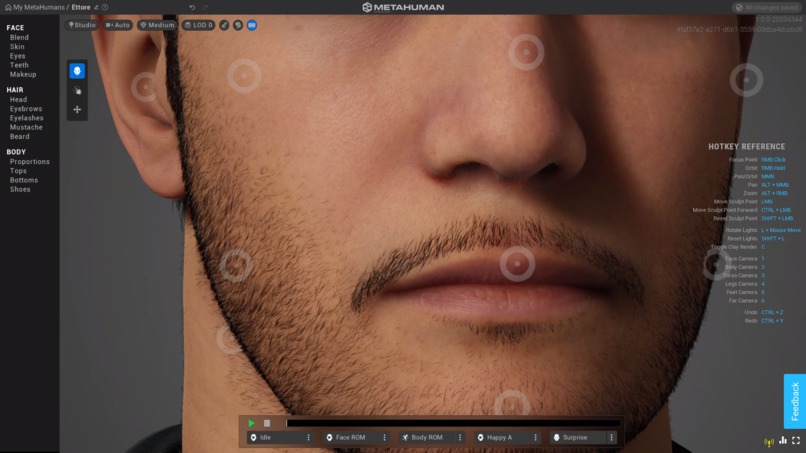Open the Medium quality dropdown
The image size is (806, 453).
[157, 25]
